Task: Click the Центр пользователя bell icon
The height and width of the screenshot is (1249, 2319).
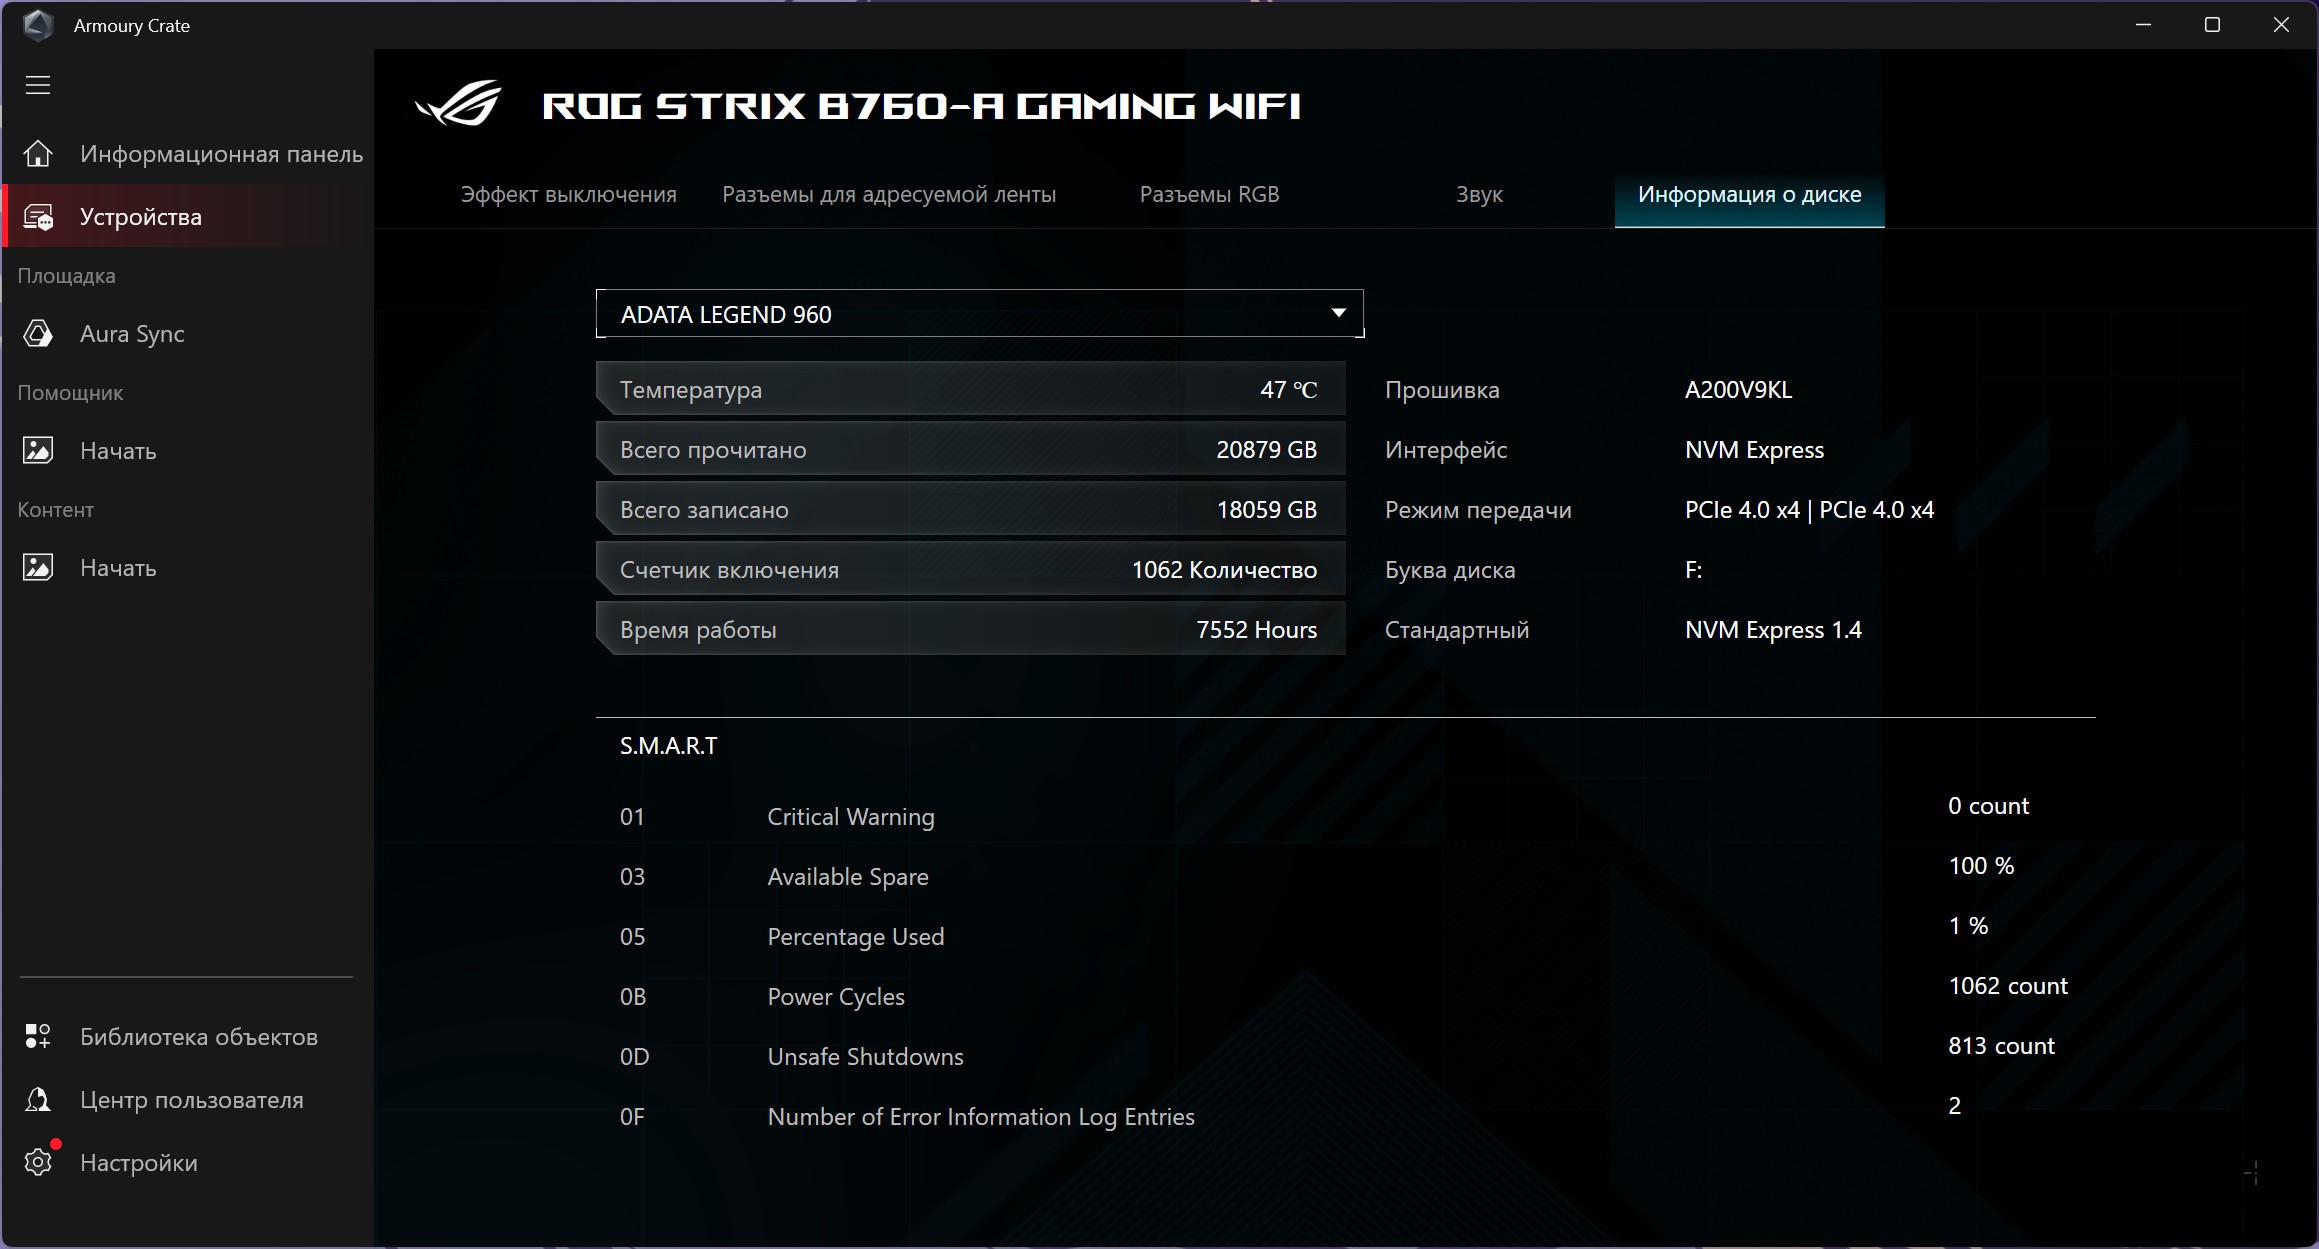Action: pyautogui.click(x=38, y=1100)
